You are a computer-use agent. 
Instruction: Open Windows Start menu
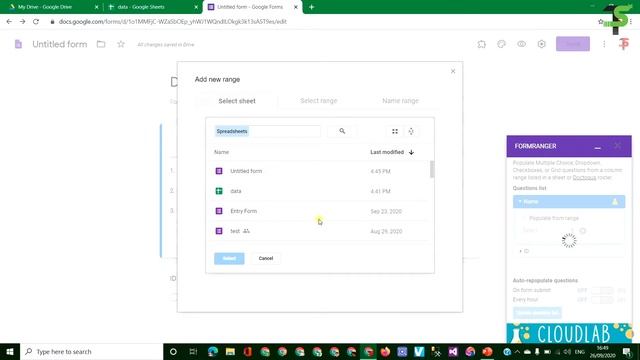coord(10,351)
